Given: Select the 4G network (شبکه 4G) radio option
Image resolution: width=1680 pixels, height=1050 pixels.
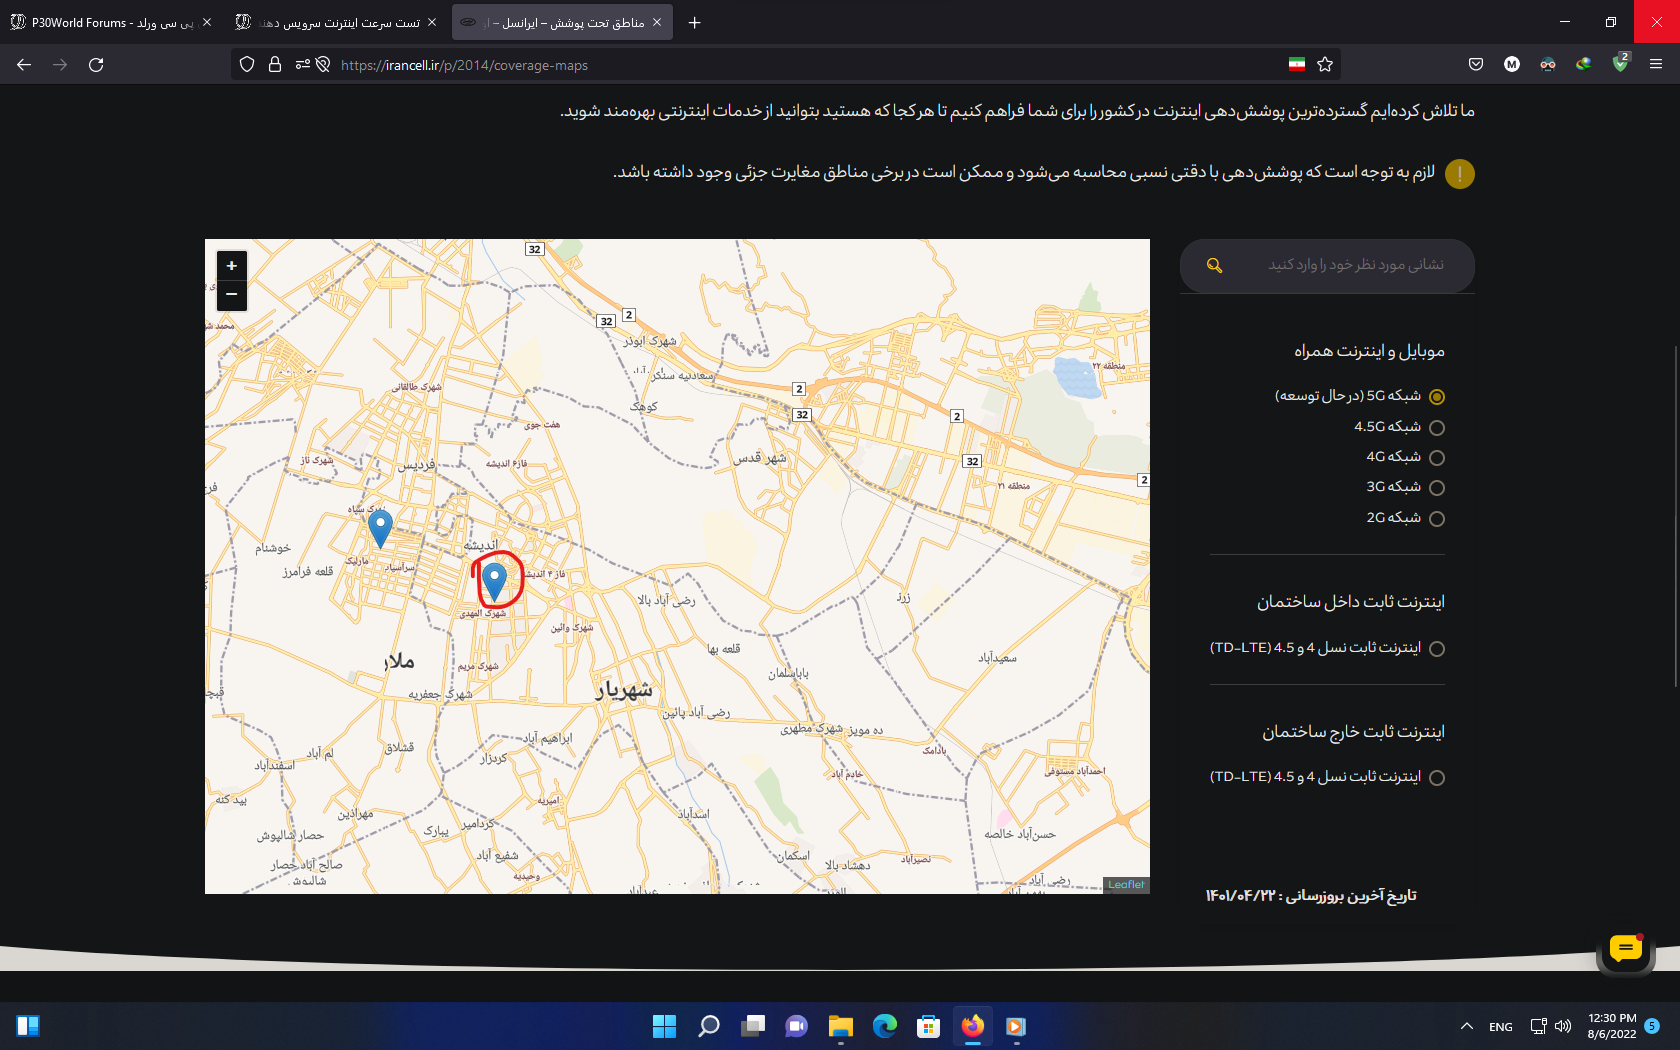Looking at the screenshot, I should (1437, 458).
